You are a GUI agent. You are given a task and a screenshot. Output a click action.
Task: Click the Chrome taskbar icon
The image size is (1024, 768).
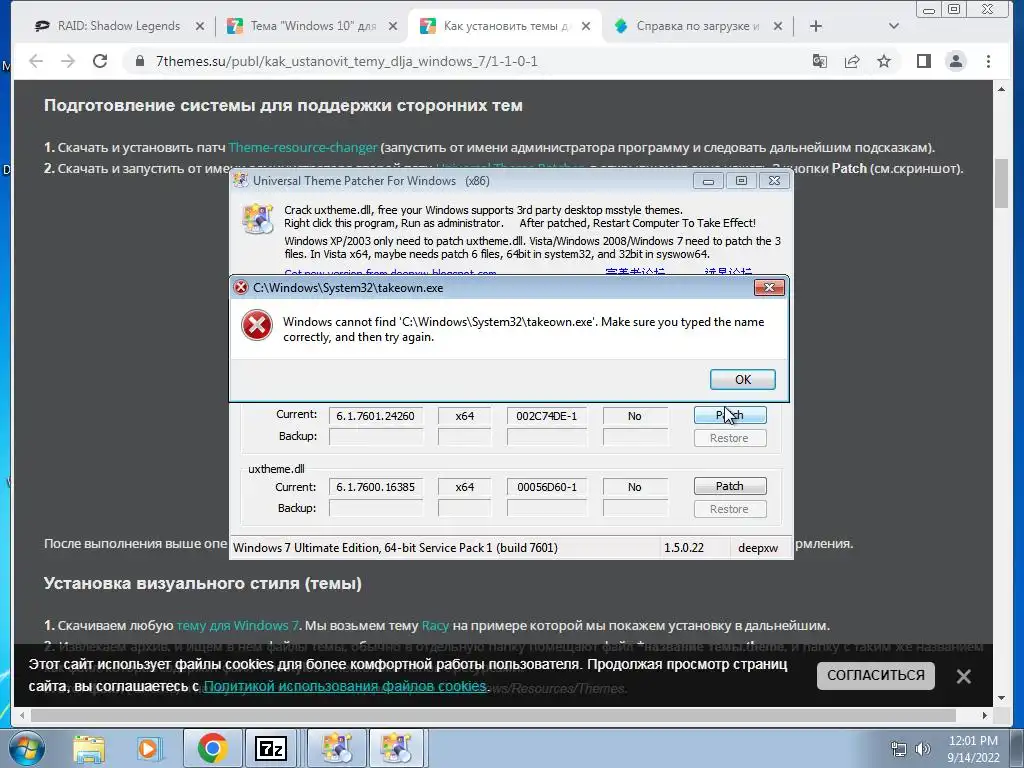click(212, 748)
